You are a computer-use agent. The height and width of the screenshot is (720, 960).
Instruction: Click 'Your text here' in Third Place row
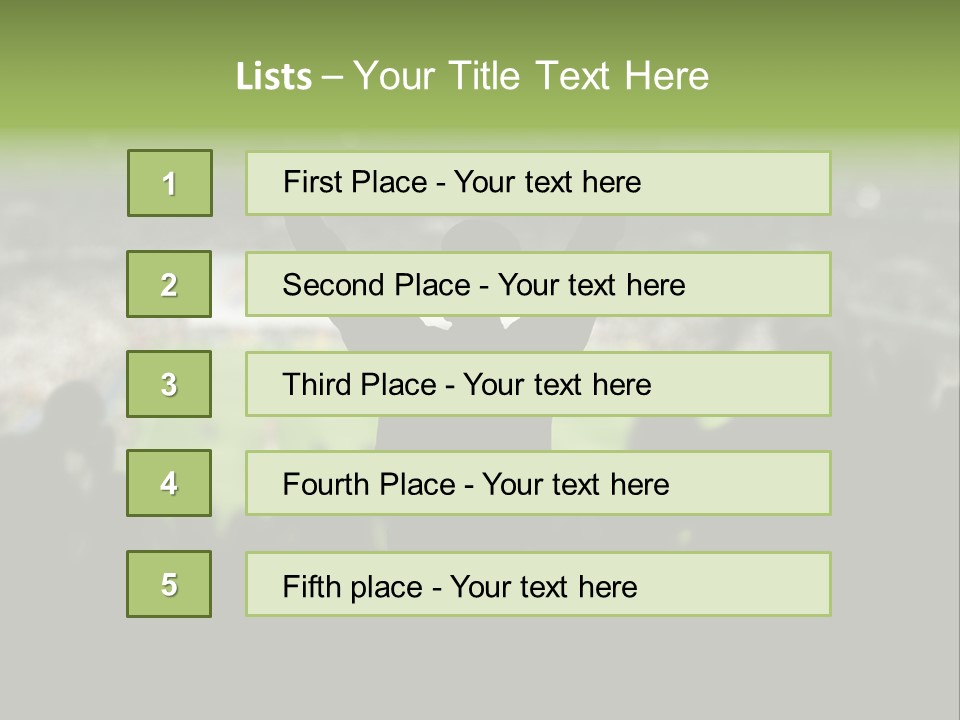coord(557,385)
